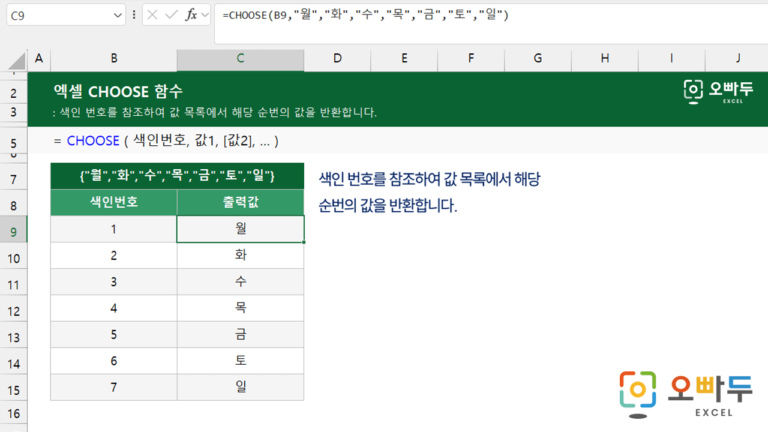The height and width of the screenshot is (432, 768).
Task: Select output cell showing '화'
Action: point(240,256)
